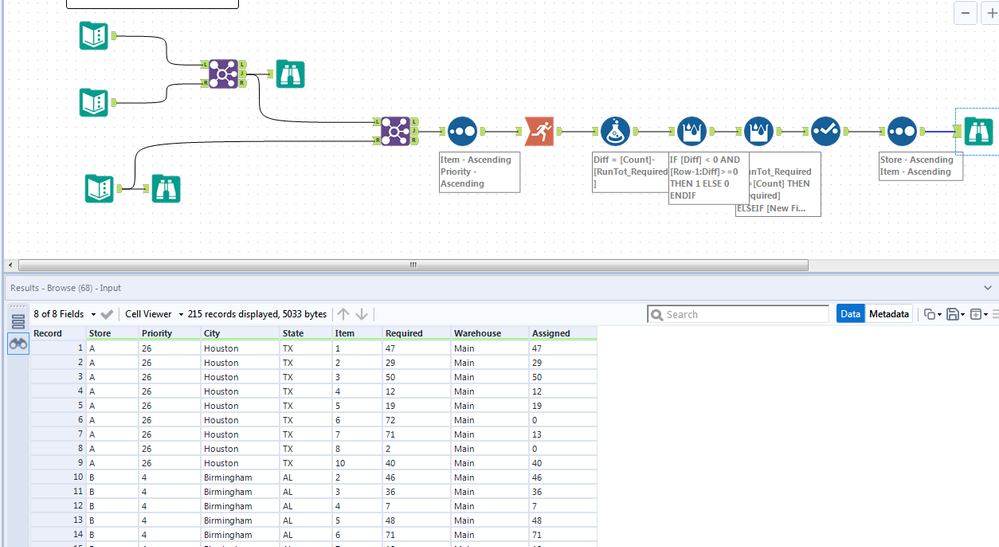Click the Browse tool beside bottom input

[166, 188]
